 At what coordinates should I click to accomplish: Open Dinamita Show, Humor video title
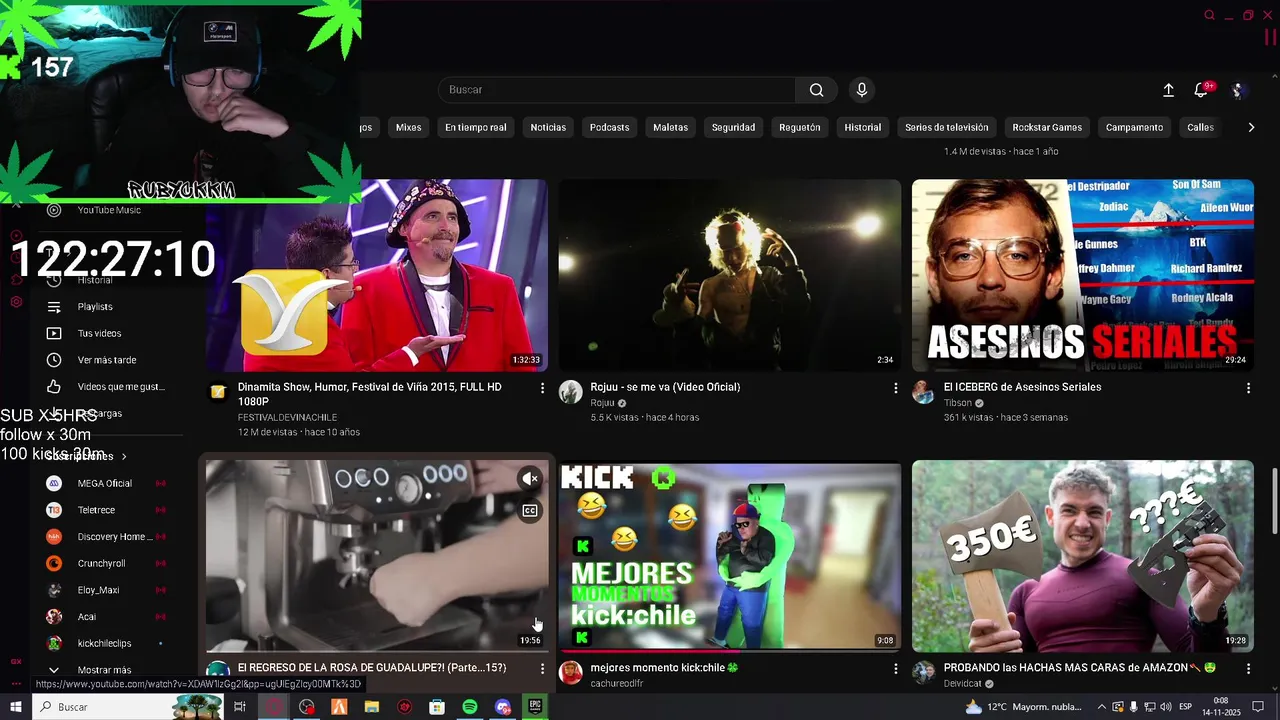pos(370,394)
